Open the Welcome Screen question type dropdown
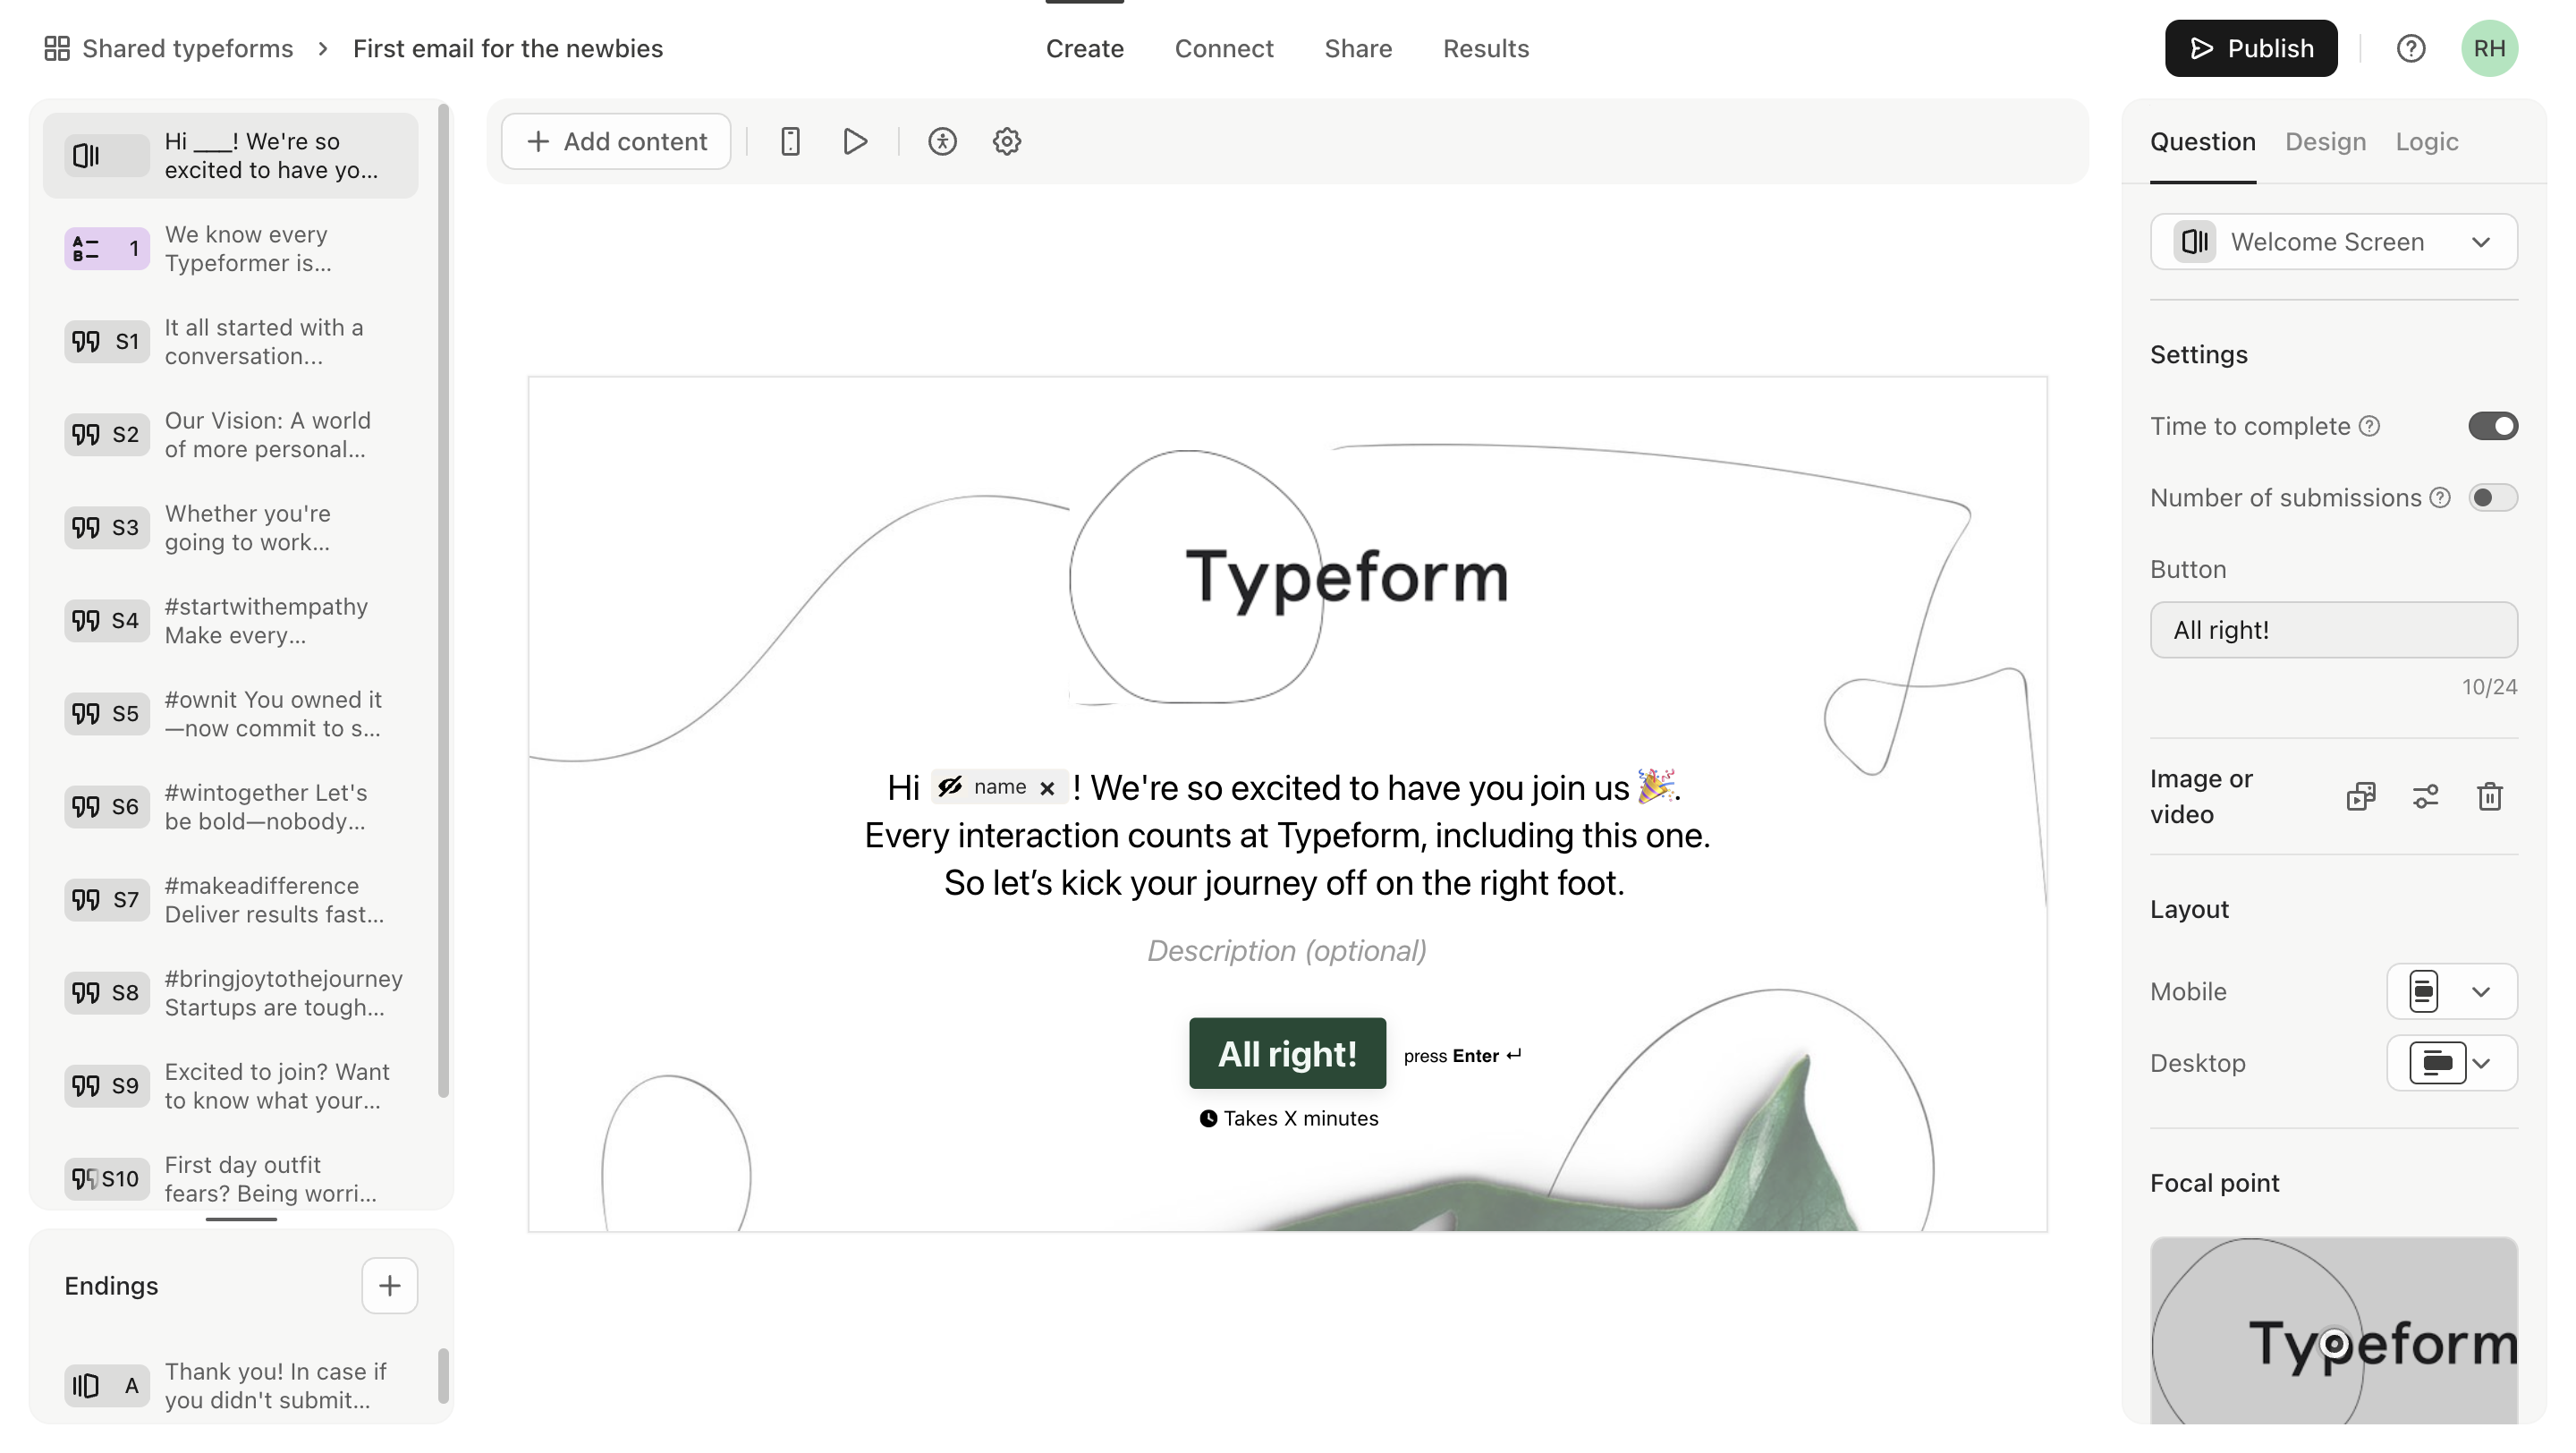This screenshot has width=2576, height=1453. (2334, 241)
